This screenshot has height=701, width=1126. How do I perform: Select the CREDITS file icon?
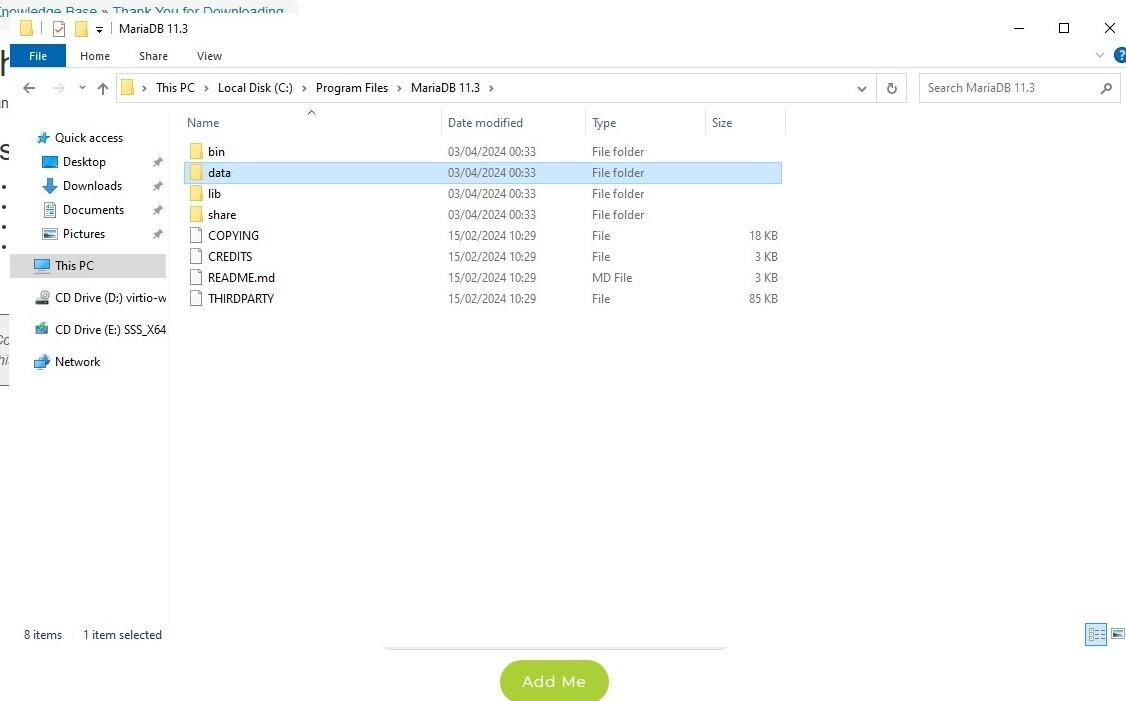click(x=196, y=256)
